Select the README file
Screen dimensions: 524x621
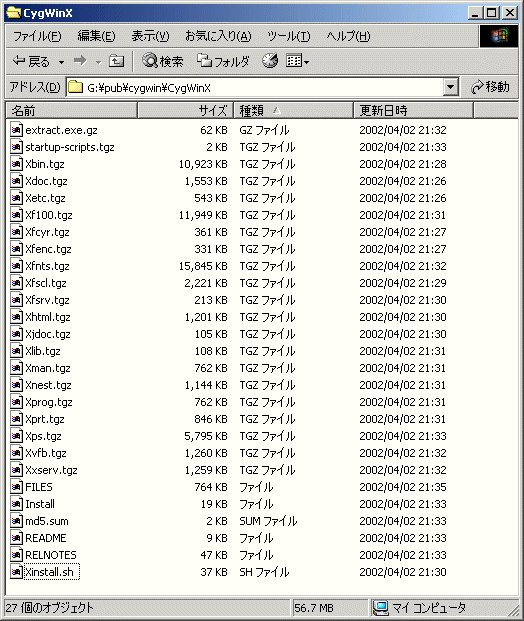46,538
